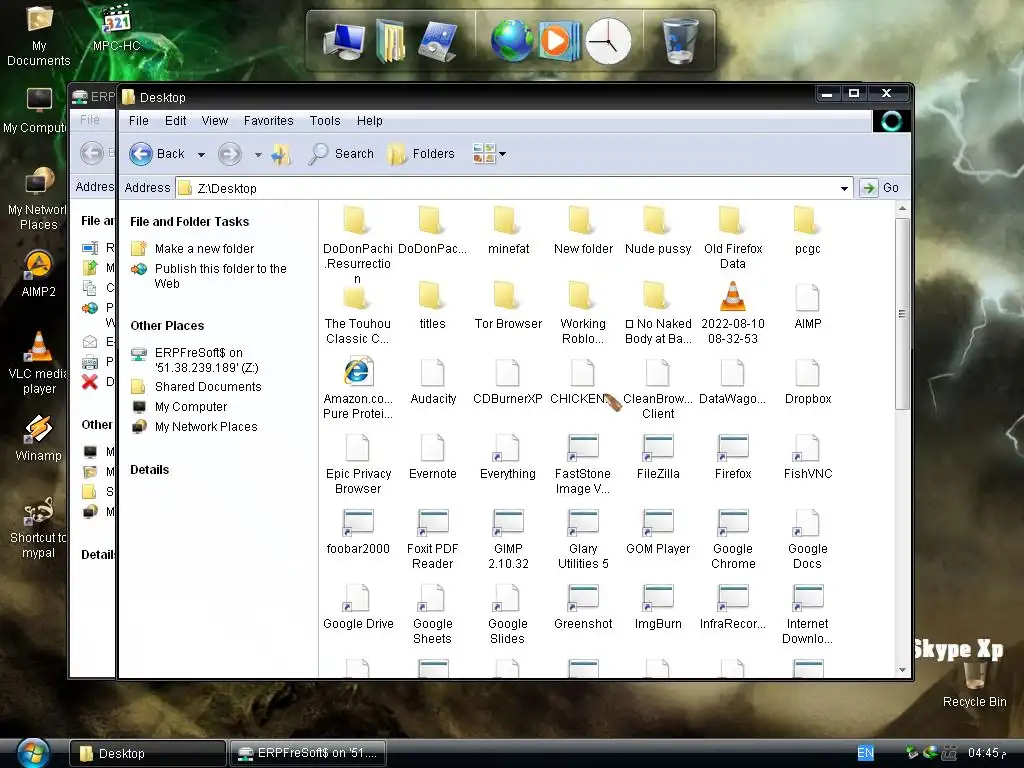The image size is (1024, 768).
Task: Select the Amazon.co... Pure Protei... web shortcut
Action: (x=358, y=387)
